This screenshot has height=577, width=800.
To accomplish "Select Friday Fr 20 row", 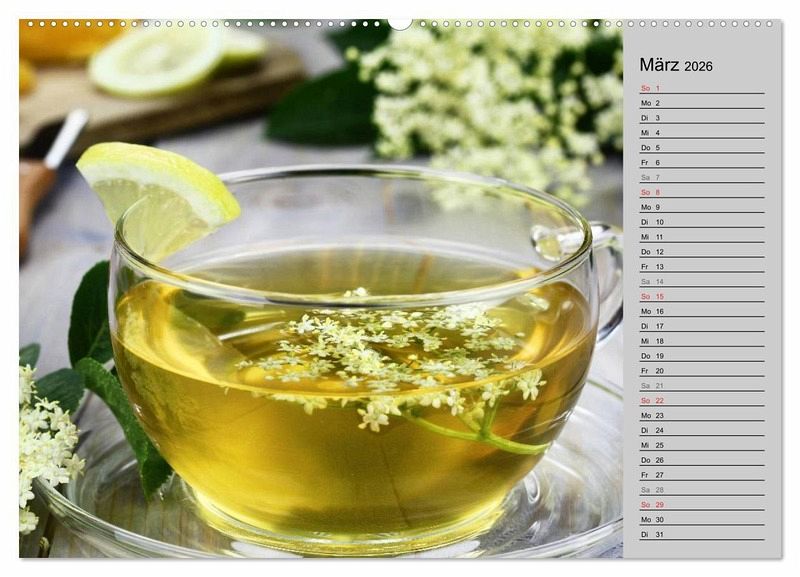I will (702, 371).
